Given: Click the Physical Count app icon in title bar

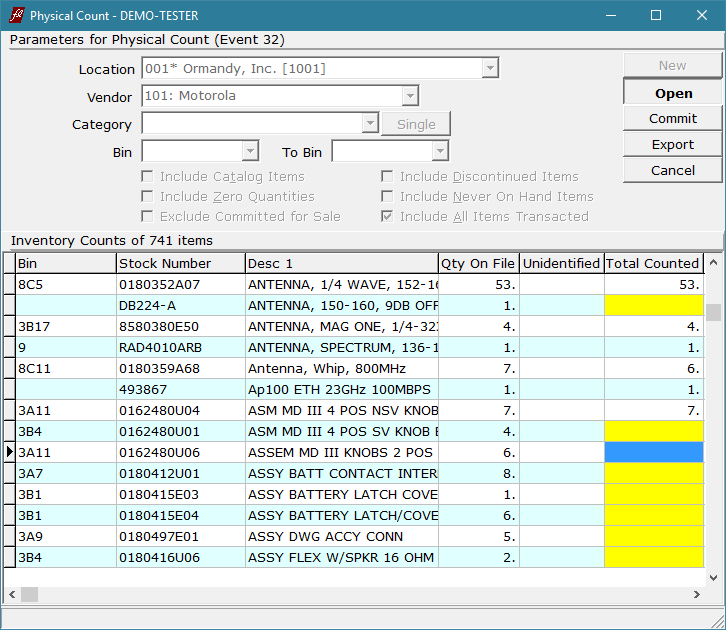Looking at the screenshot, I should coord(16,15).
